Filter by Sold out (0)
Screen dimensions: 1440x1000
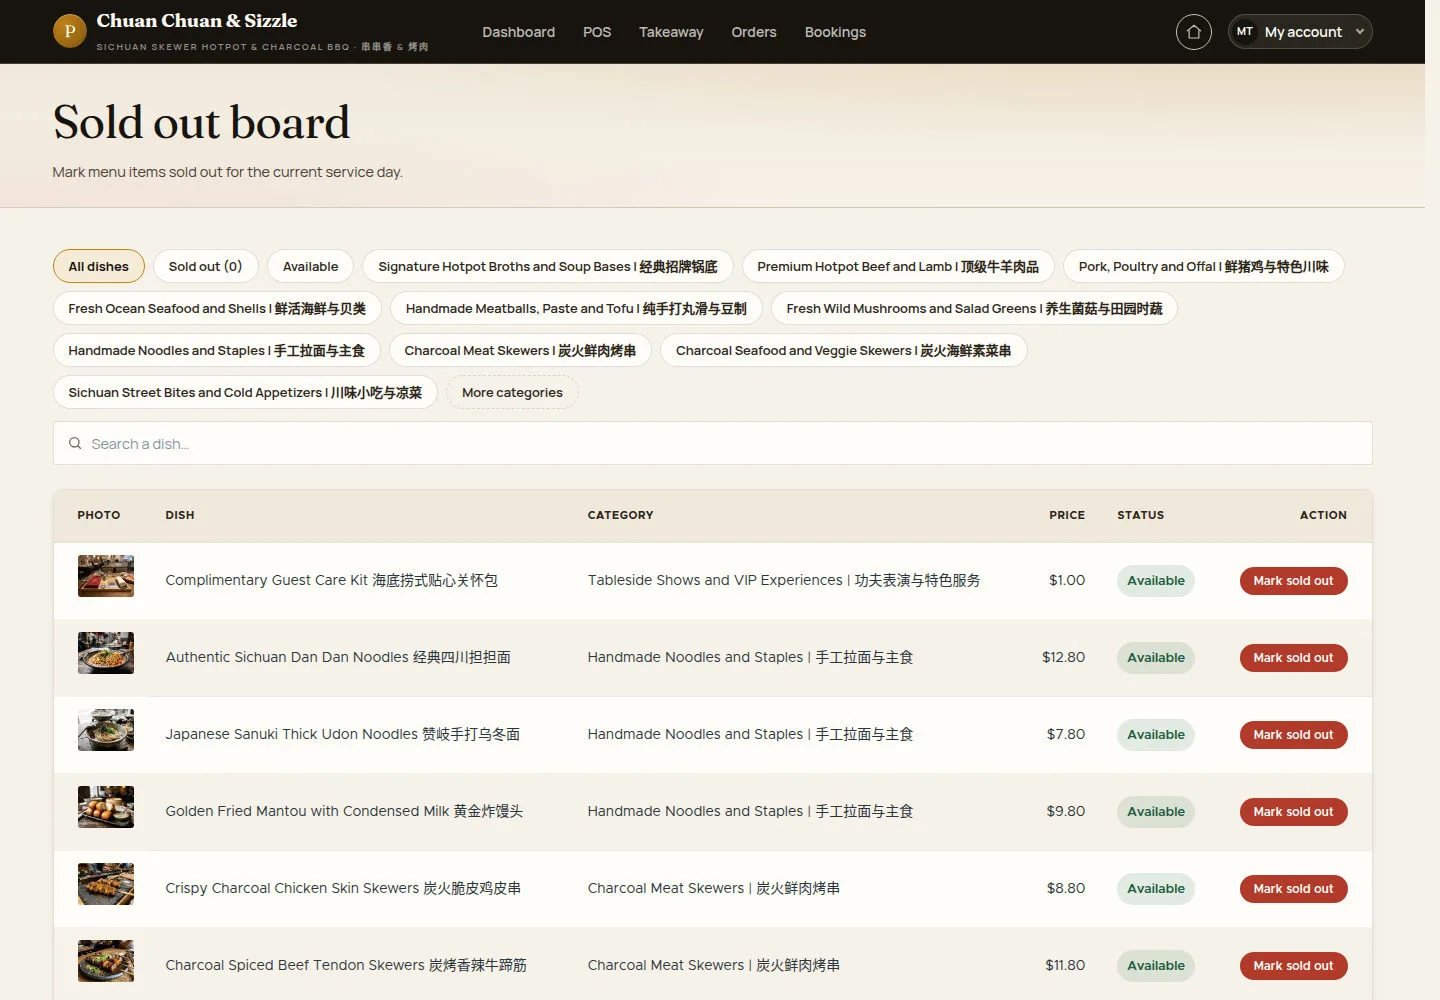tap(205, 266)
